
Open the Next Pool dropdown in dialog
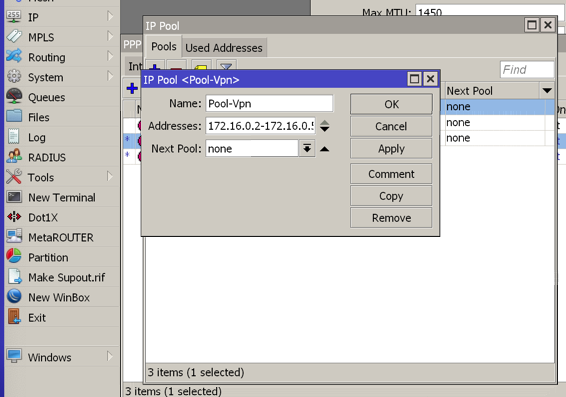[x=307, y=148]
